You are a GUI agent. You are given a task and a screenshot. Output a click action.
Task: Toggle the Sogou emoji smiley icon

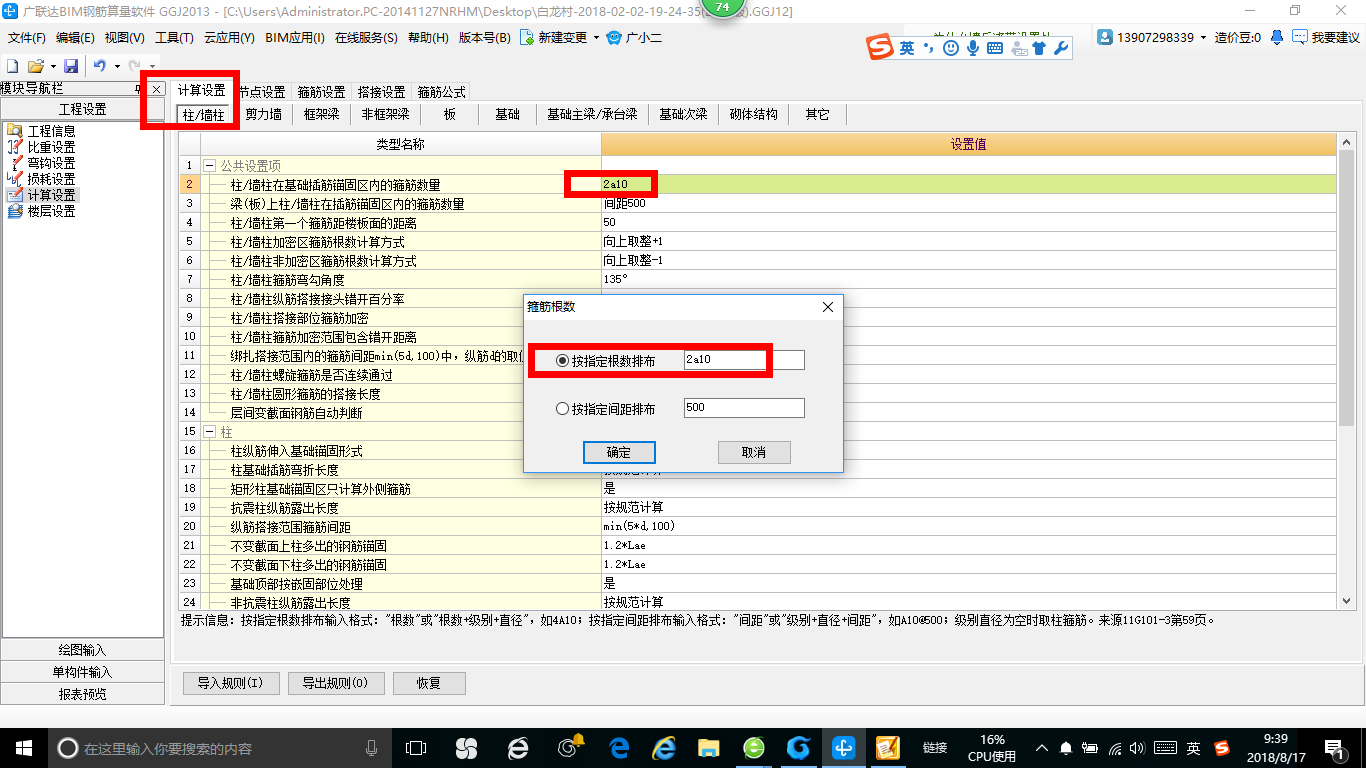951,47
